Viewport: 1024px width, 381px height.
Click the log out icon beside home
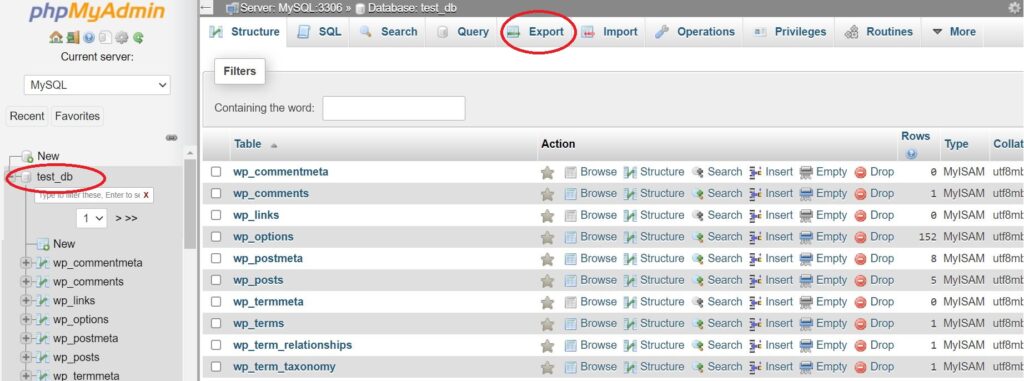(72, 38)
